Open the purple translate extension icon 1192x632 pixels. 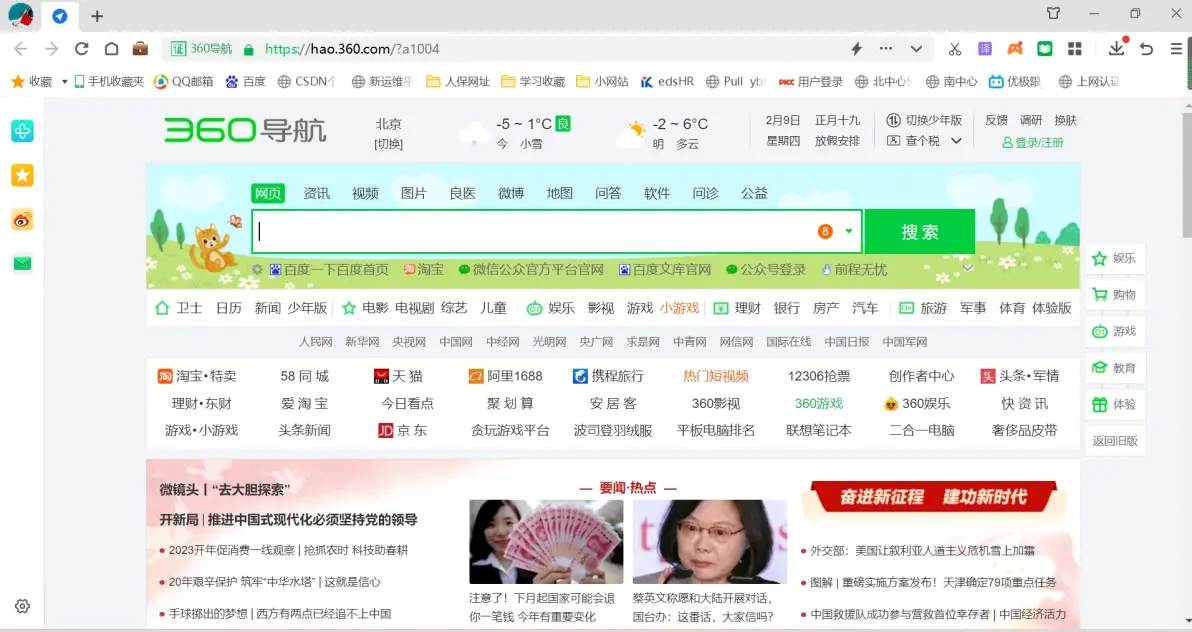pos(984,49)
